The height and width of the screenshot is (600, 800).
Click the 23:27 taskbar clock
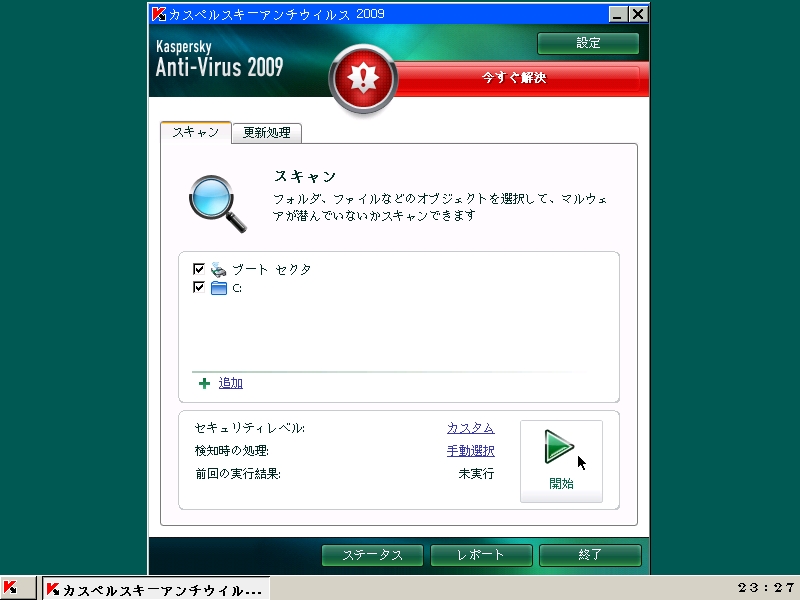click(x=766, y=588)
